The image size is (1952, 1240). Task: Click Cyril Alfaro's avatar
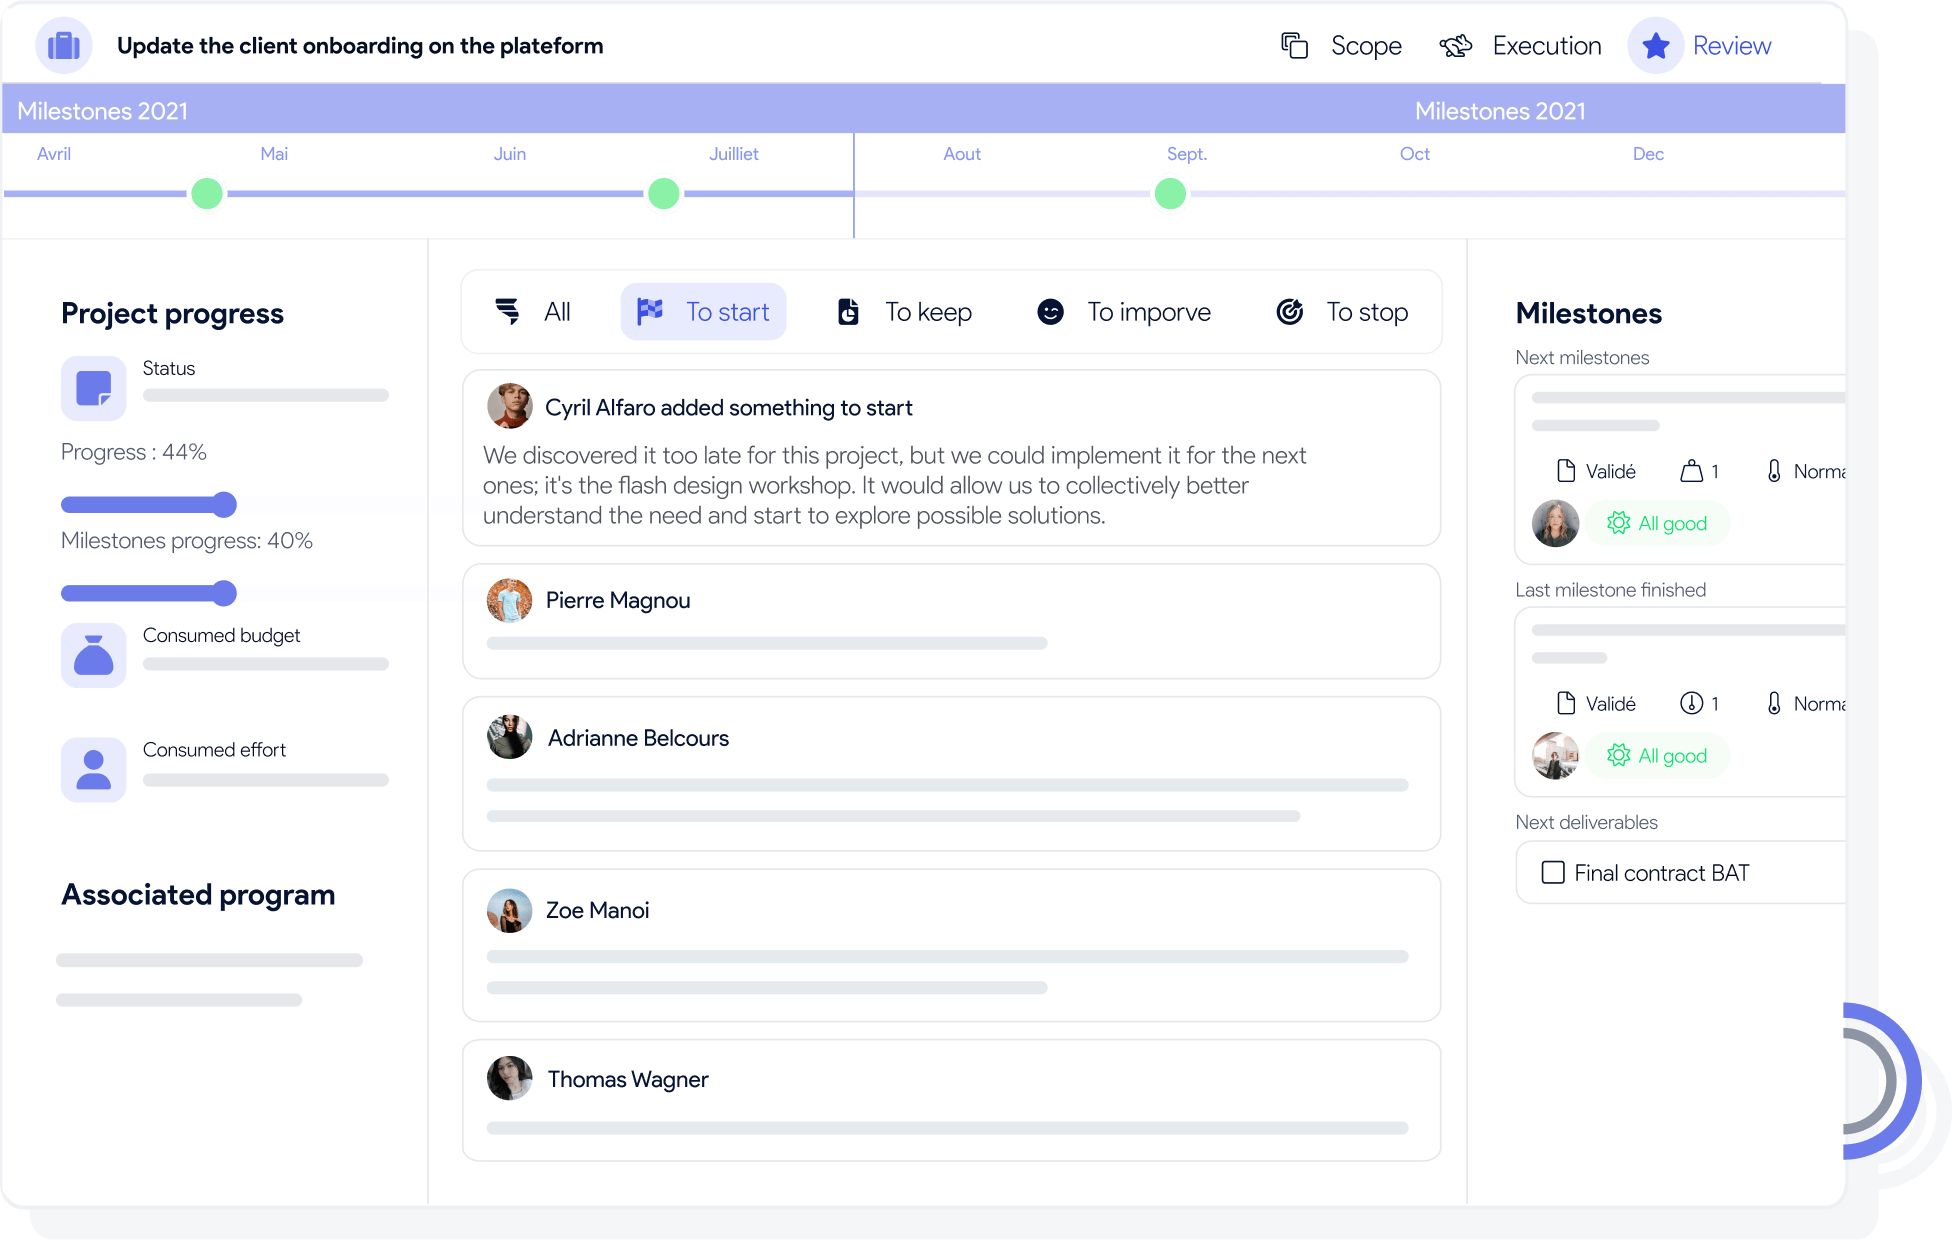(x=510, y=406)
